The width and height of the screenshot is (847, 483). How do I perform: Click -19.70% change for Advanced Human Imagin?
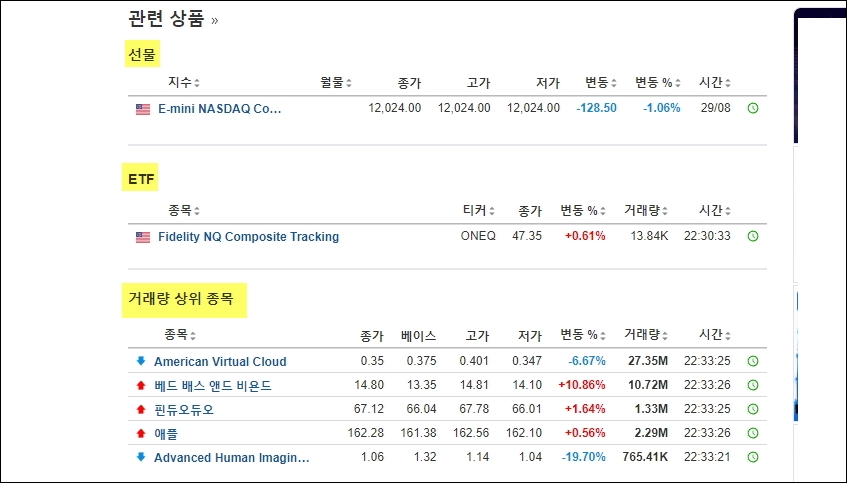point(584,457)
